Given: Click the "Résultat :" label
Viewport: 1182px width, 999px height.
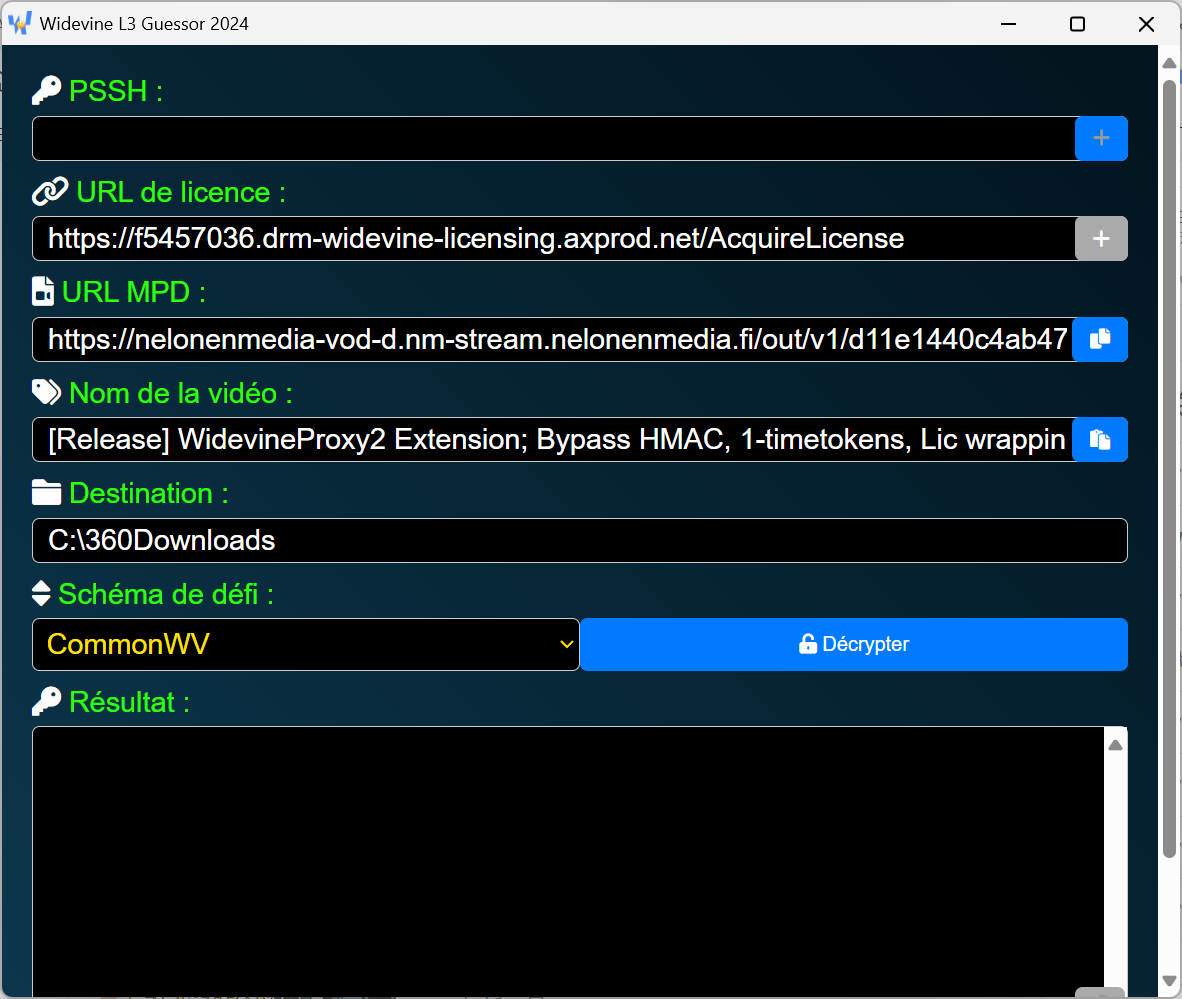Looking at the screenshot, I should click(129, 701).
